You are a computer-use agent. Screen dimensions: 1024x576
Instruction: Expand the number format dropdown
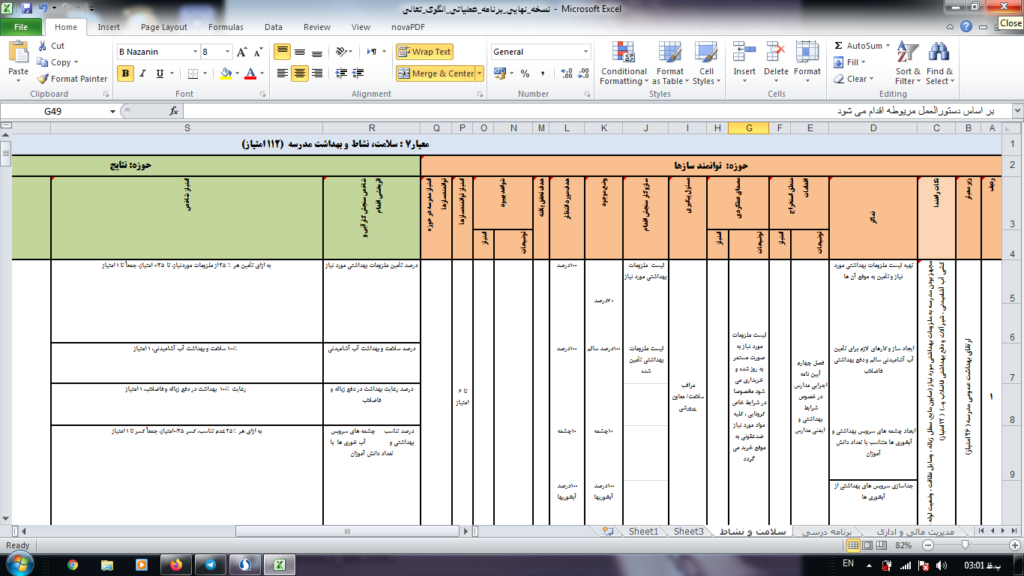[x=585, y=52]
